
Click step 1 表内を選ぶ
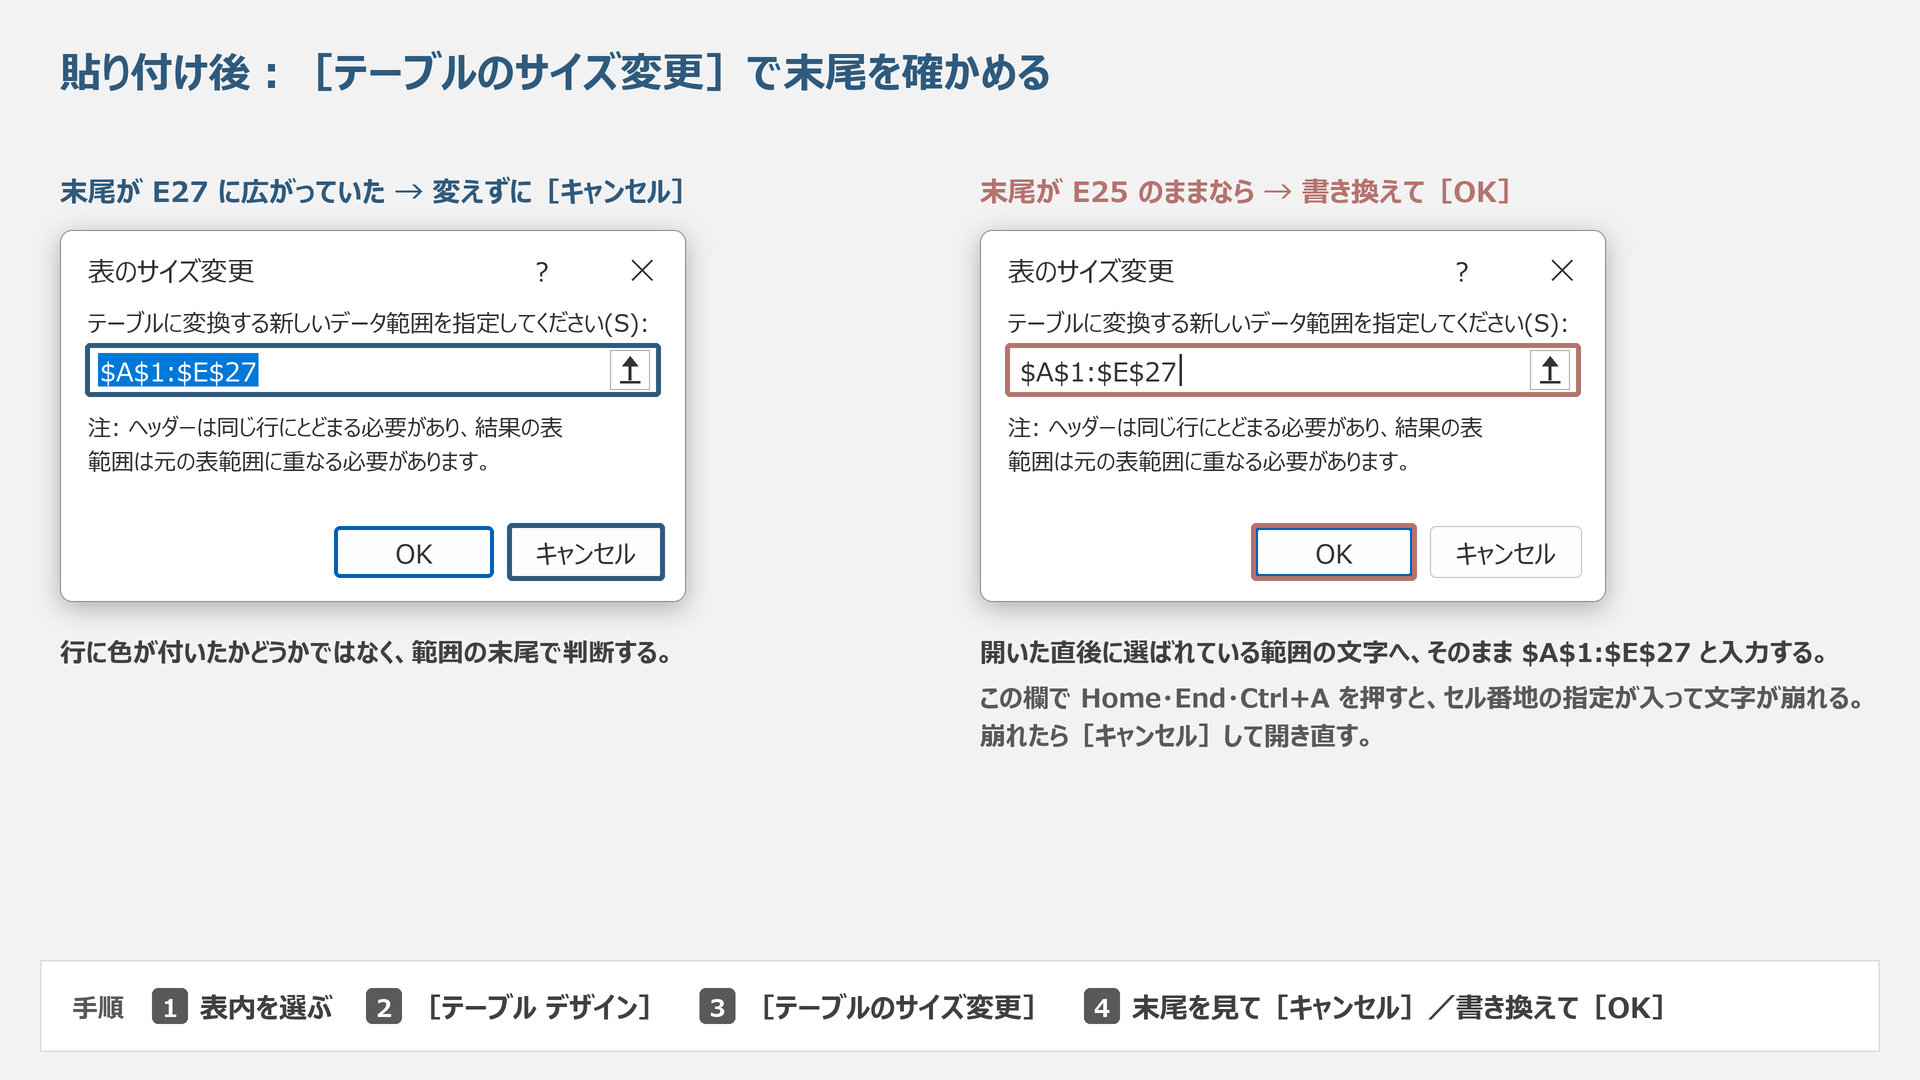[243, 1007]
